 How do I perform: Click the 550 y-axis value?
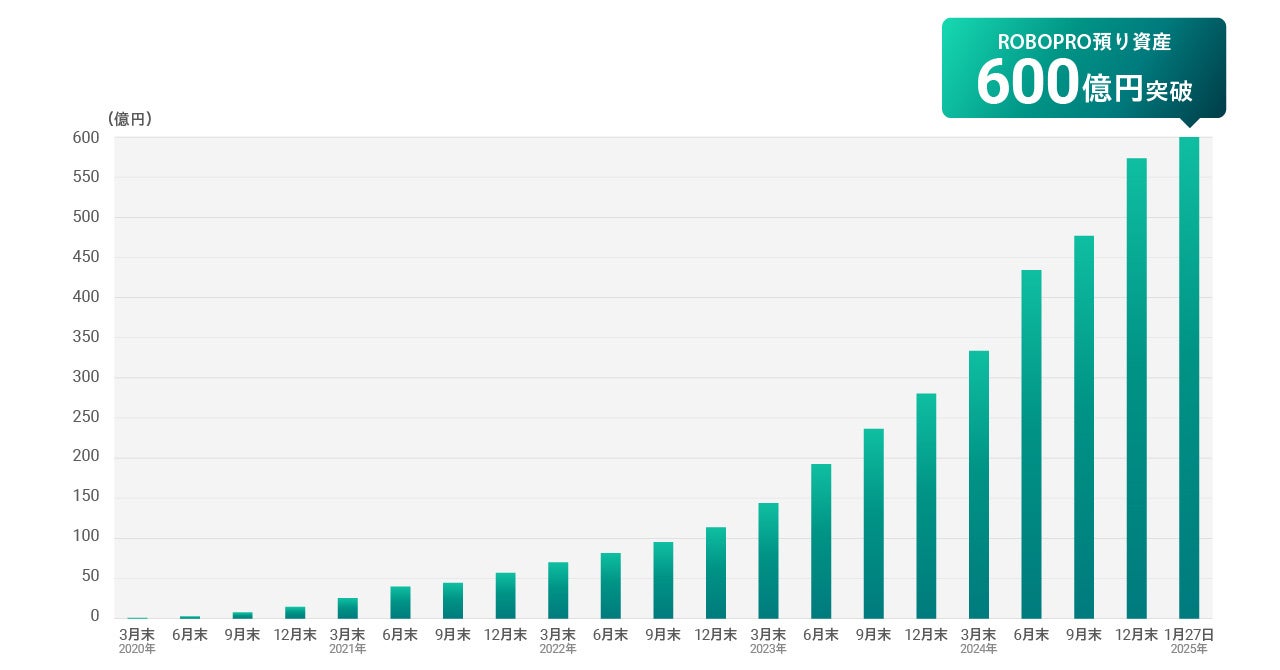pyautogui.click(x=85, y=178)
